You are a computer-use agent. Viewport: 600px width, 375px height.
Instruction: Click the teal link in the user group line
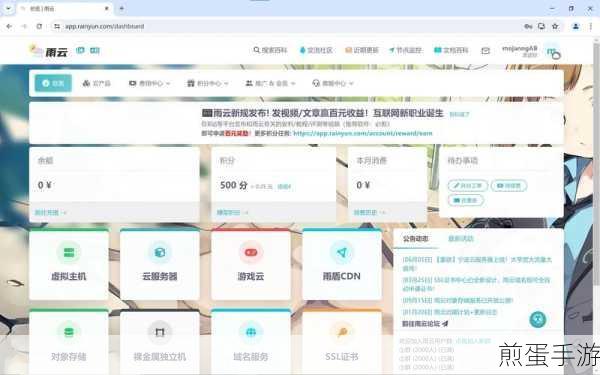[x=473, y=341]
